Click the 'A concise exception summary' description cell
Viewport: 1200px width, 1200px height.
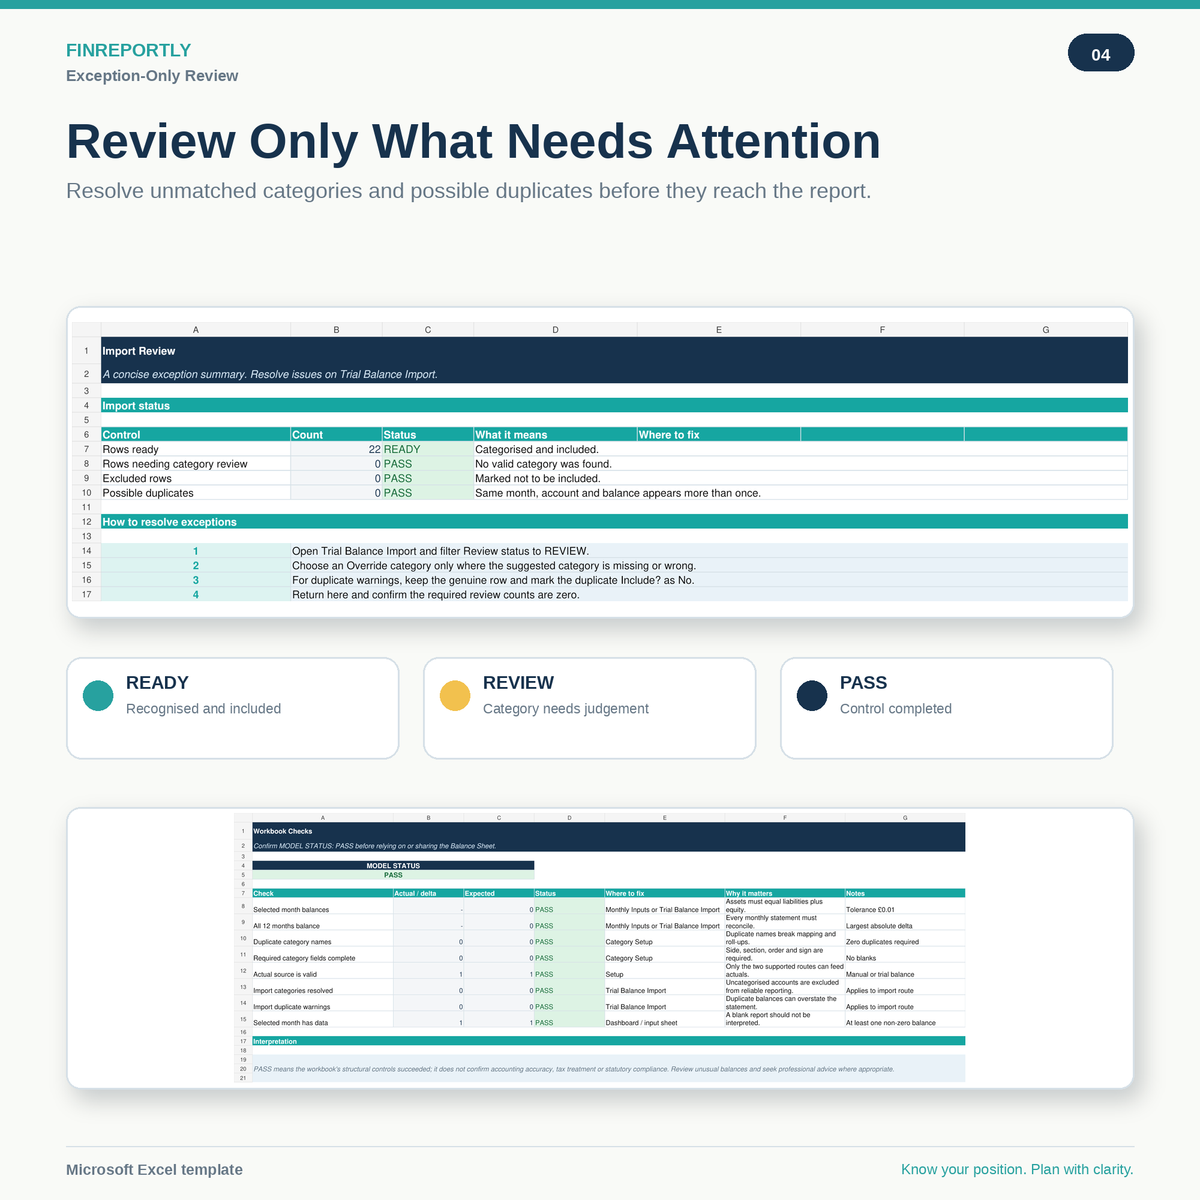pos(614,374)
